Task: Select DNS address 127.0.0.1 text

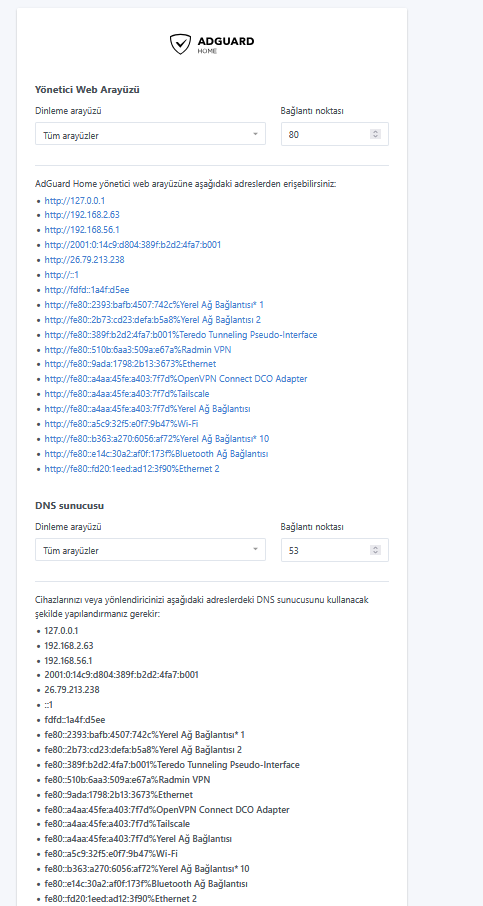Action: click(x=61, y=630)
